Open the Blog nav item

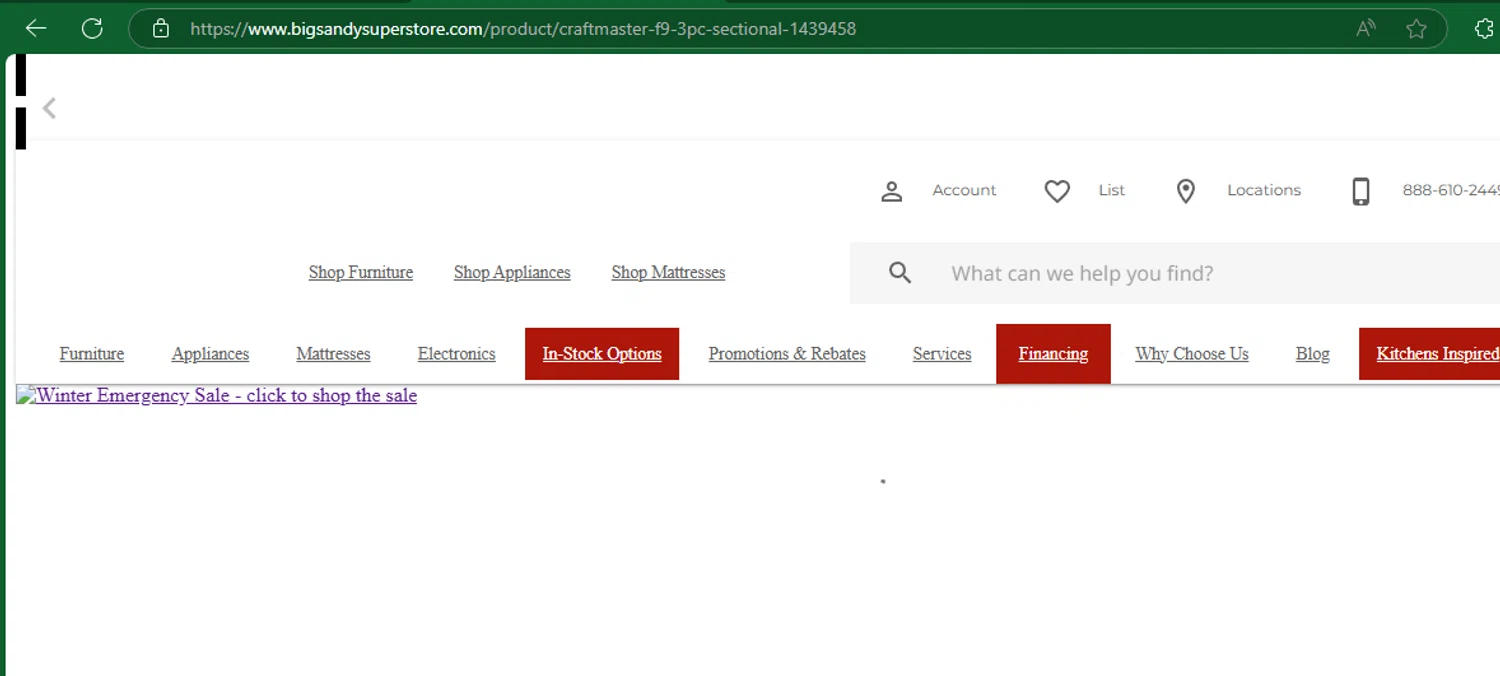[1312, 354]
